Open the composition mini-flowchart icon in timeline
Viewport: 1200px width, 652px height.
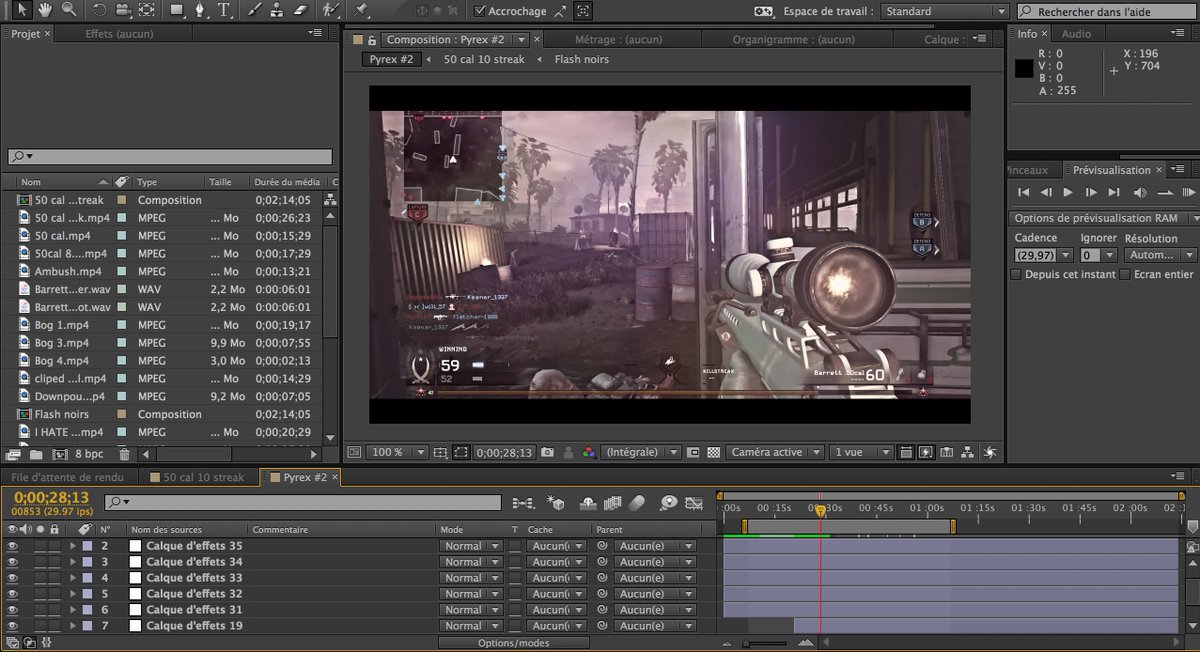click(x=522, y=502)
